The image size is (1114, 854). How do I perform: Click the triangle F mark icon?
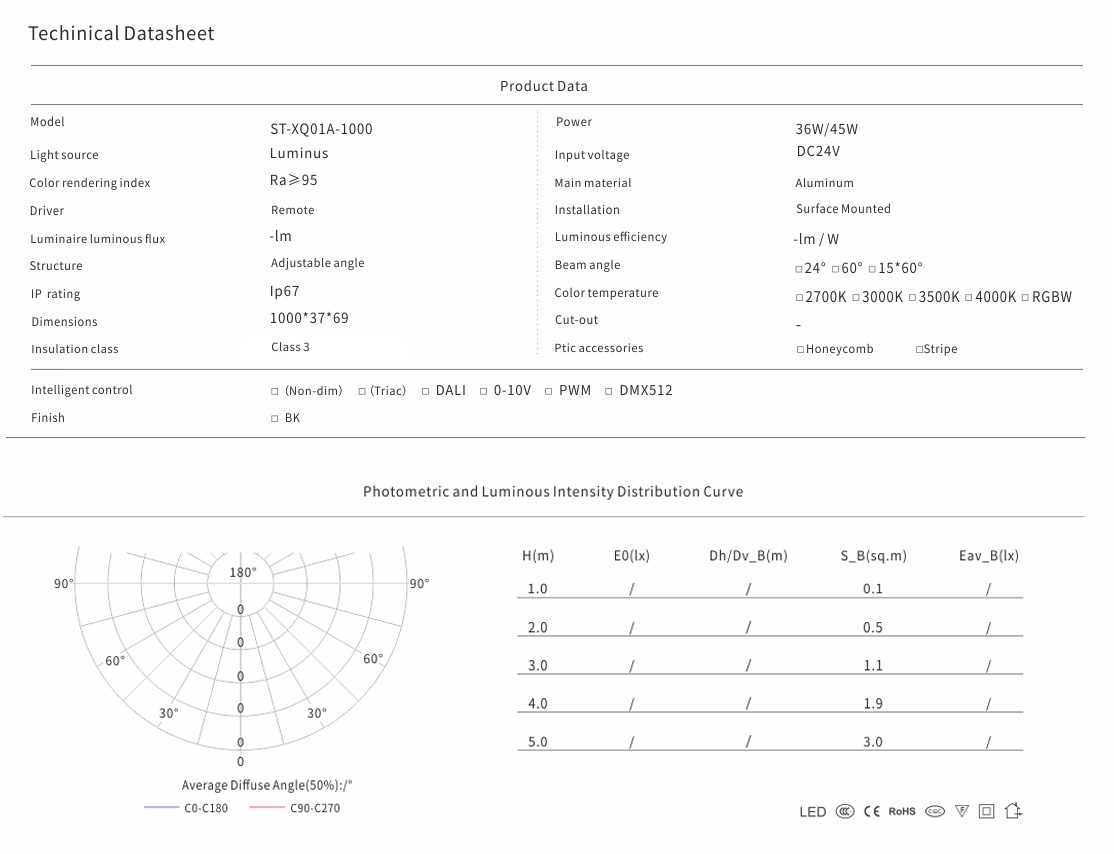[962, 812]
